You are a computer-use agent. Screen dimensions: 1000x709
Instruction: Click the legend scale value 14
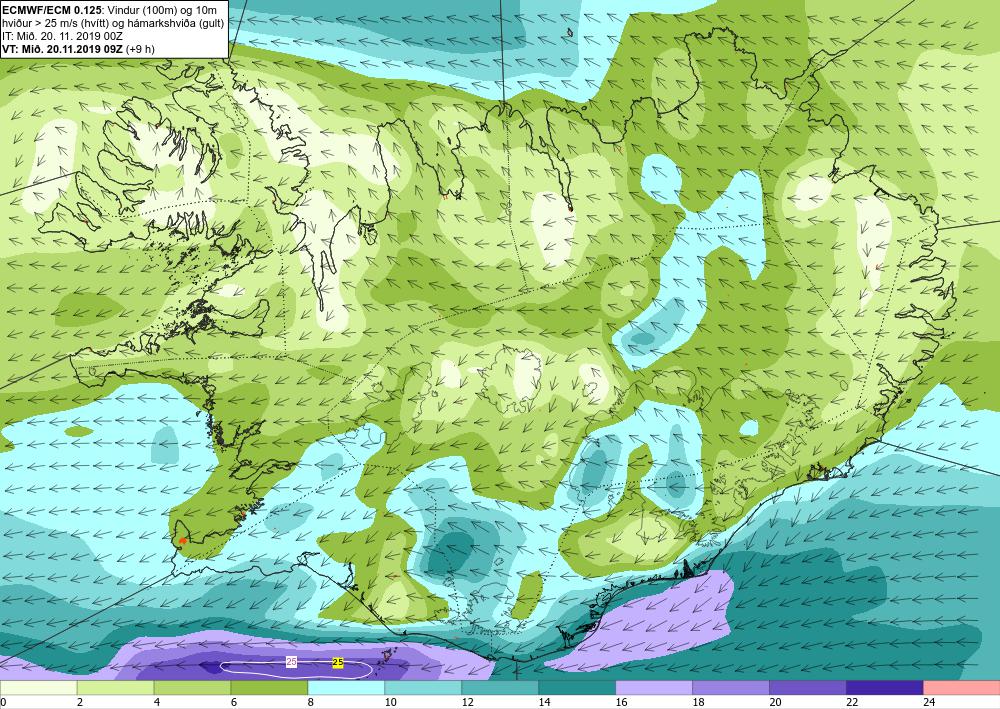pyautogui.click(x=544, y=702)
